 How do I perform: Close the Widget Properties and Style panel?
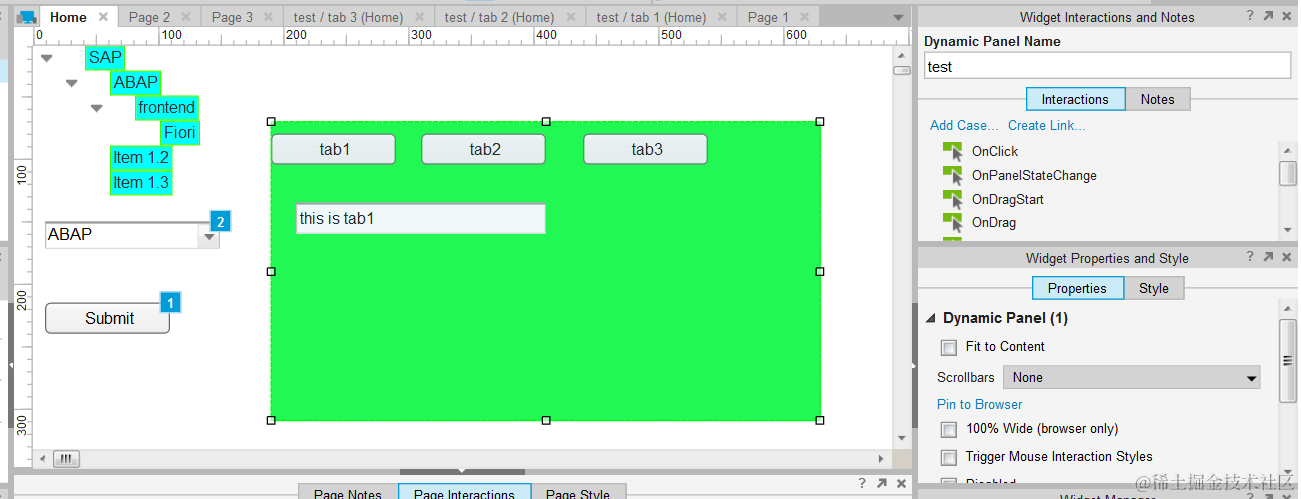point(1287,257)
